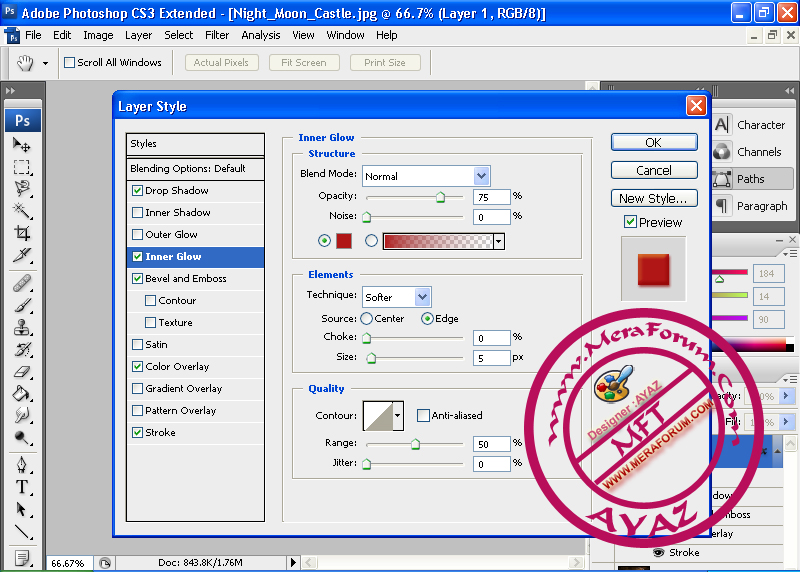Image resolution: width=800 pixels, height=572 pixels.
Task: Select the Clone Stamp tool
Action: coord(21,327)
